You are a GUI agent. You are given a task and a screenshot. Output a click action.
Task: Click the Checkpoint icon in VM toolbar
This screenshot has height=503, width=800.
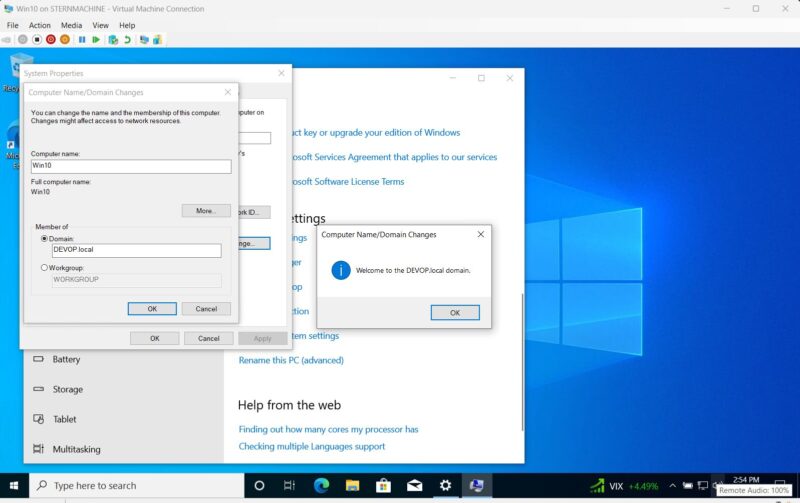[x=113, y=39]
